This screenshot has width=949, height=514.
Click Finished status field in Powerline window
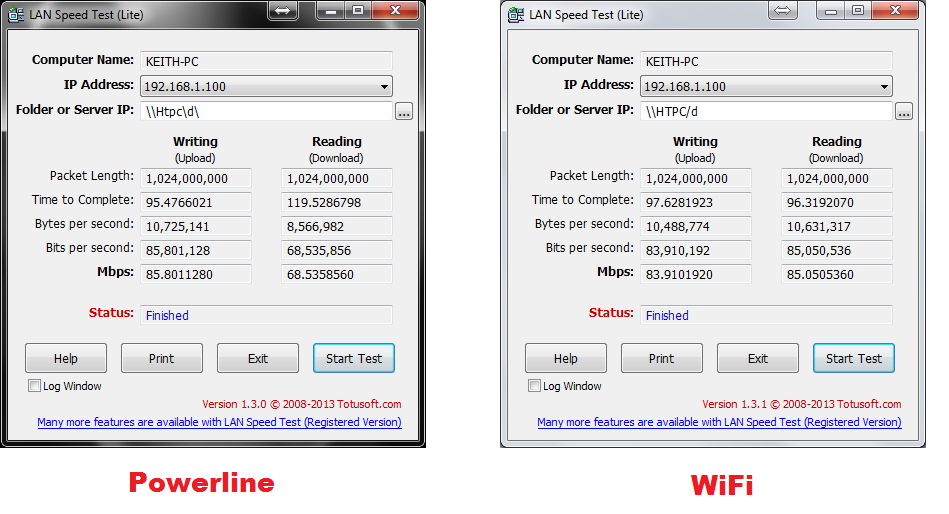266,315
